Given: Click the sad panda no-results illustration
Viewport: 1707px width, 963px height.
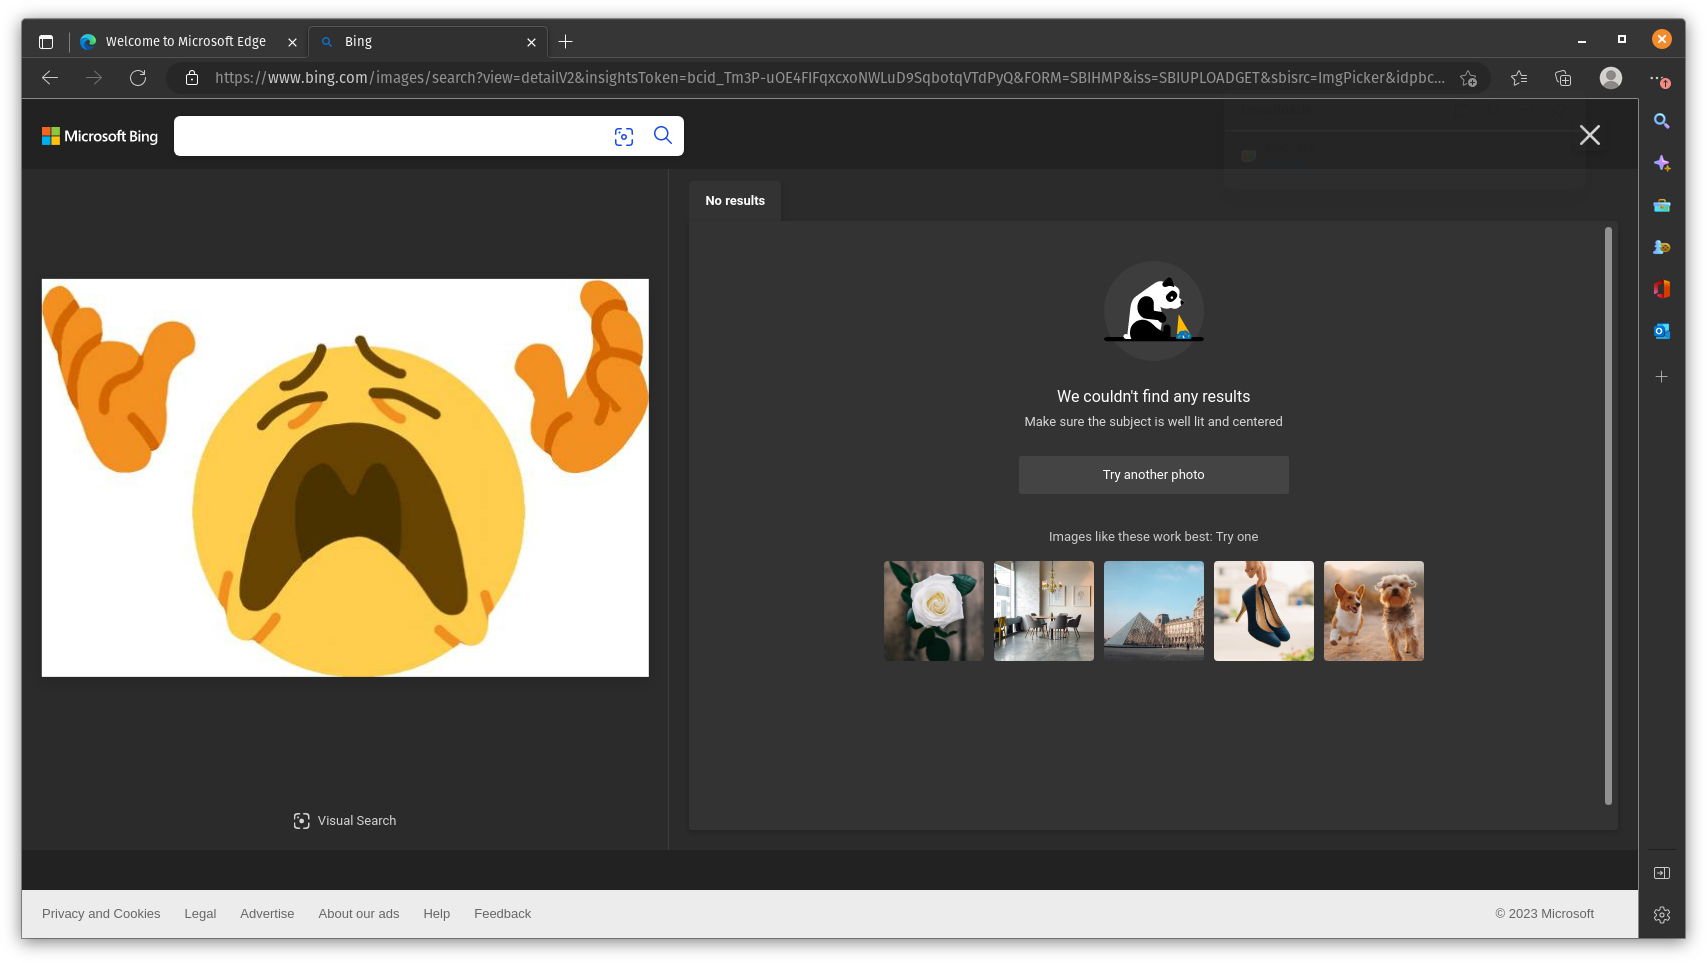Looking at the screenshot, I should coord(1154,311).
